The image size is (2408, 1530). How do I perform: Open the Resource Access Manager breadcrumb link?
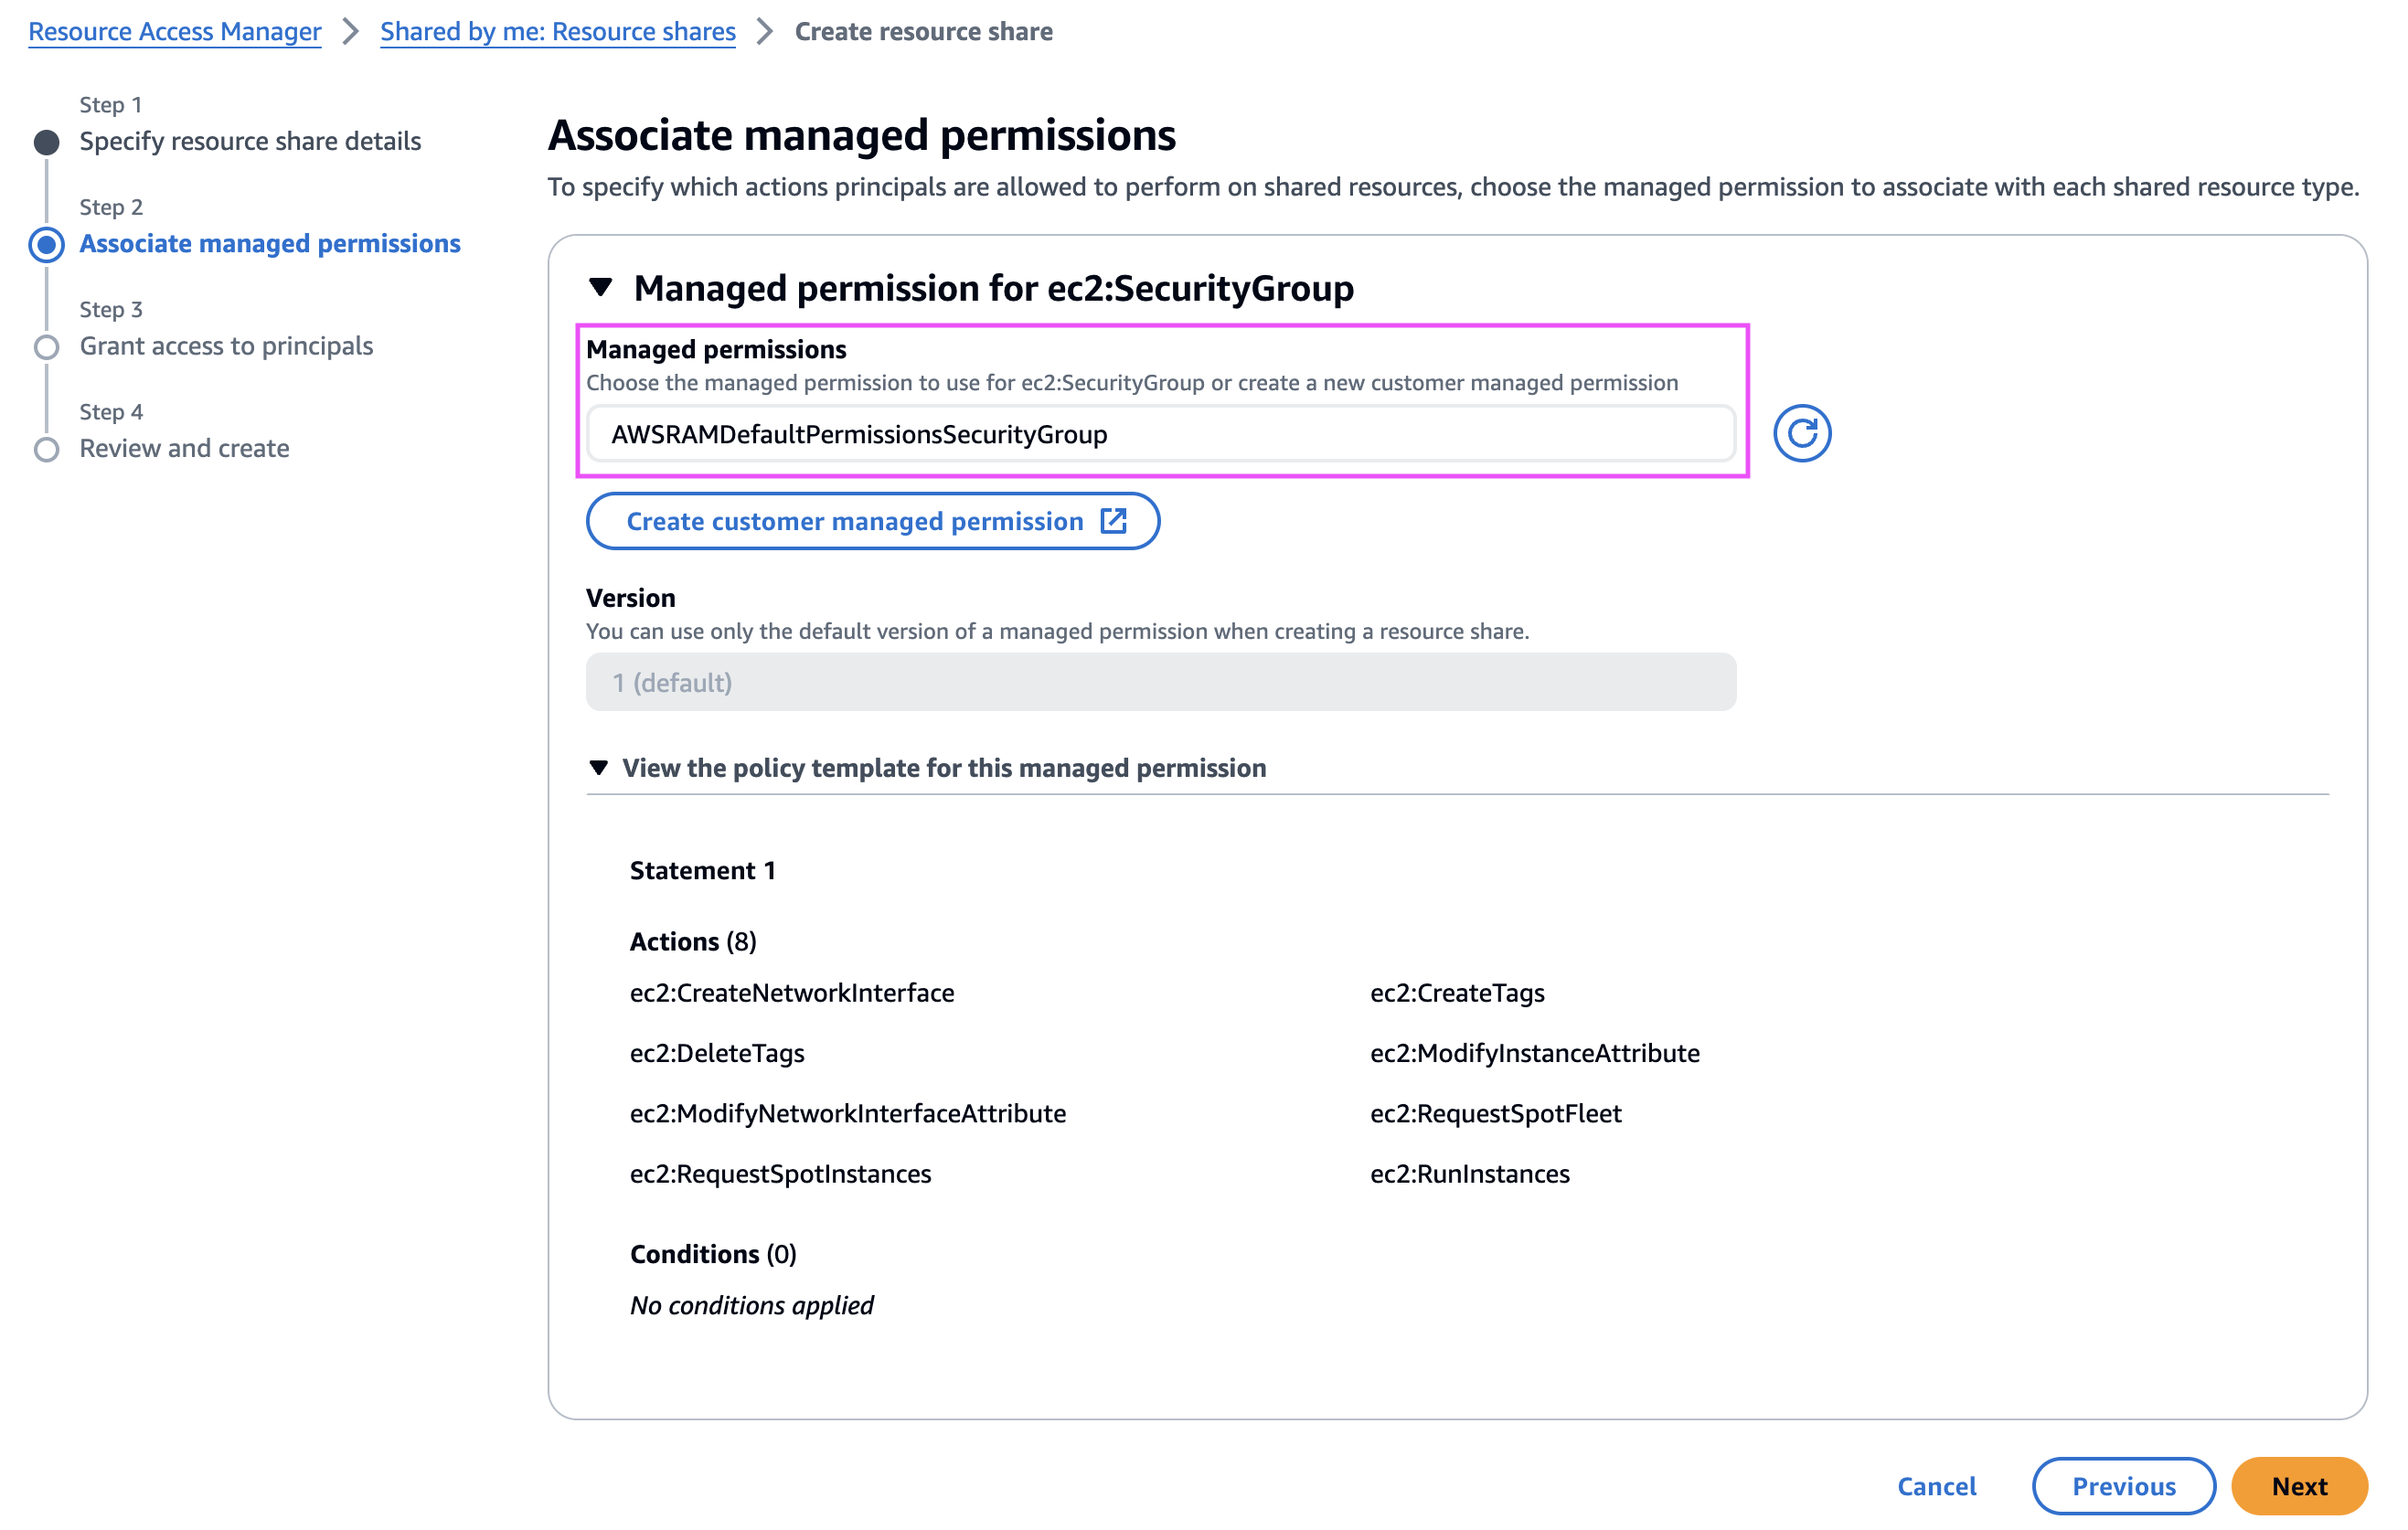(174, 32)
